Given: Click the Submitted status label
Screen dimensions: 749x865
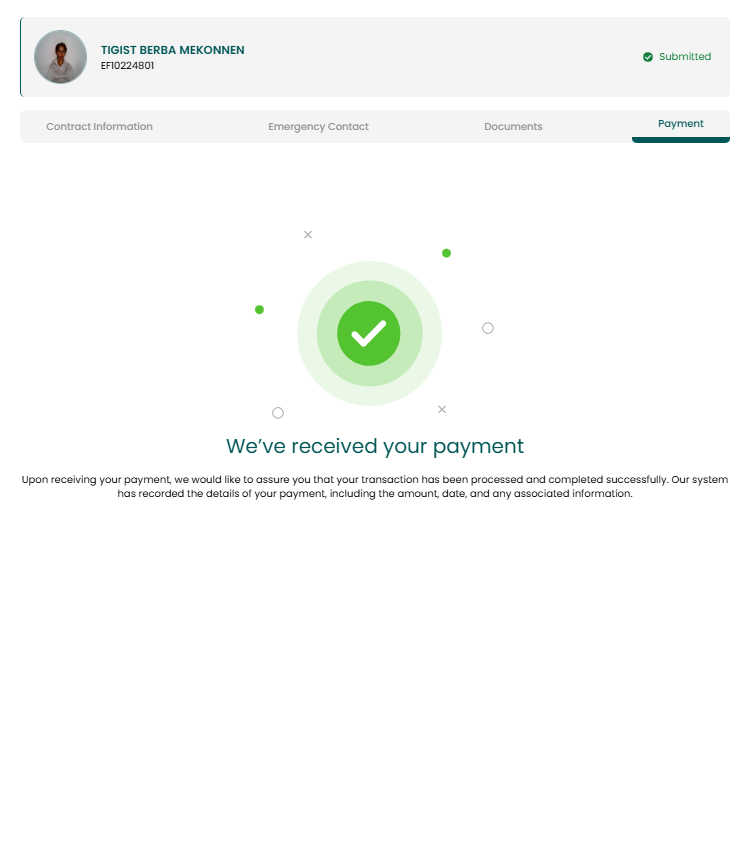Looking at the screenshot, I should (x=685, y=56).
